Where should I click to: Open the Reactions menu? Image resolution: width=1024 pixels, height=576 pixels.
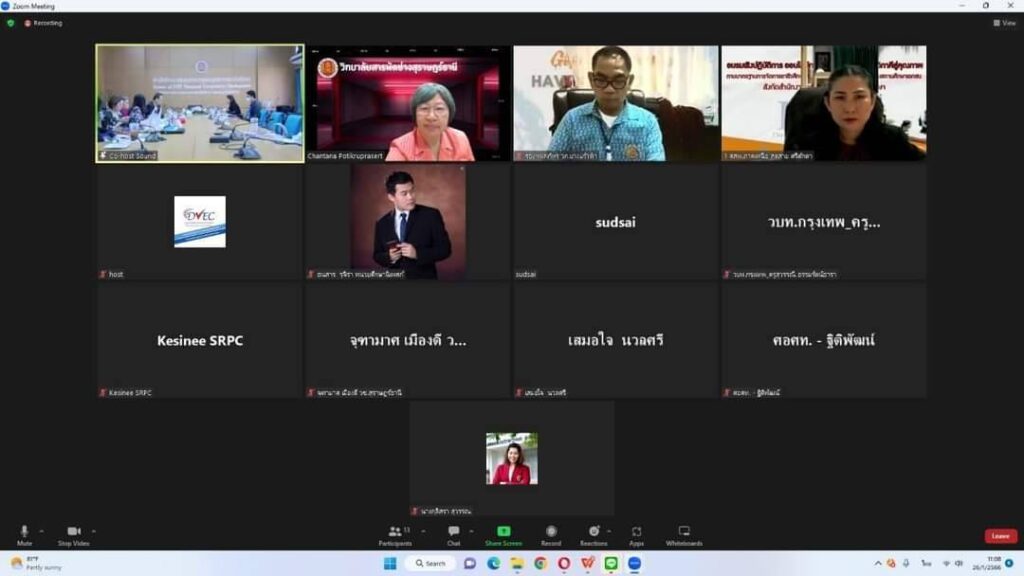point(593,534)
